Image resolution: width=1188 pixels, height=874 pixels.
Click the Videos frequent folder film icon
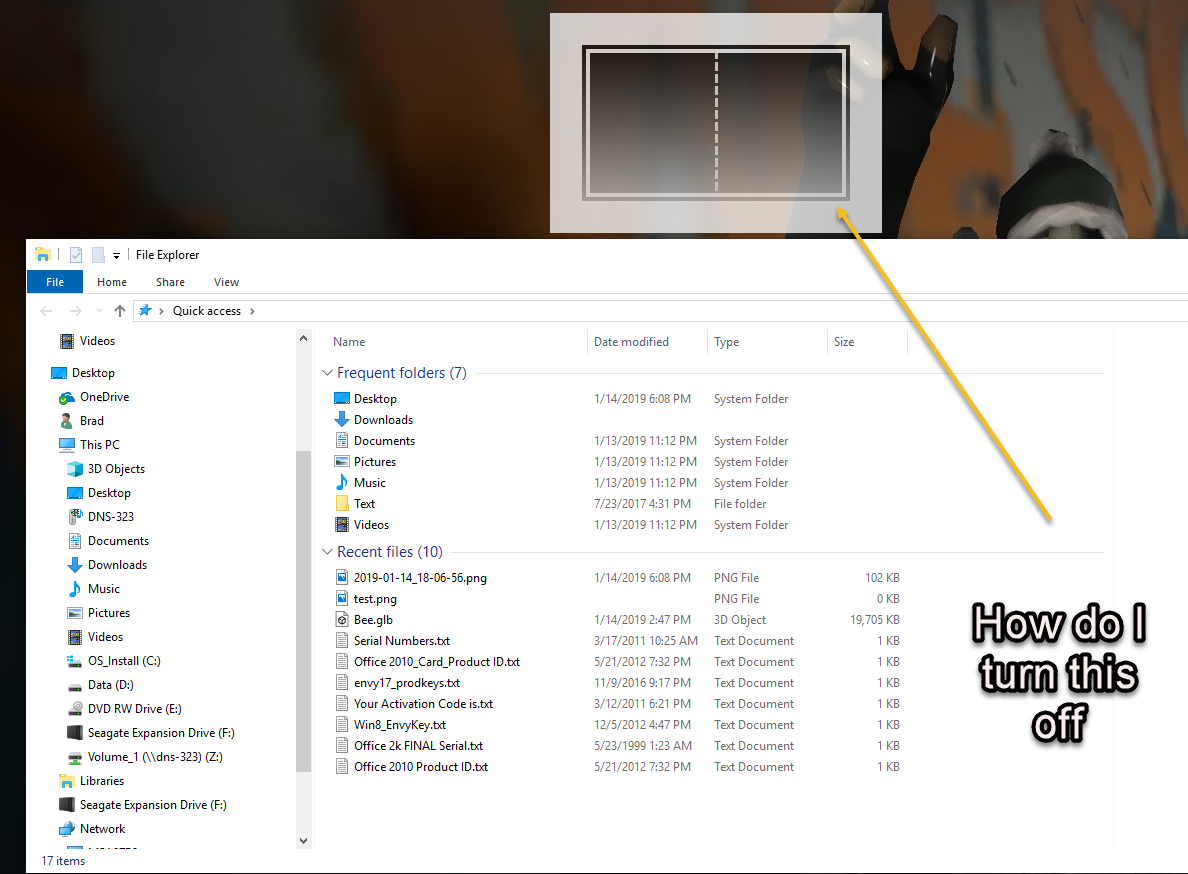click(x=342, y=525)
